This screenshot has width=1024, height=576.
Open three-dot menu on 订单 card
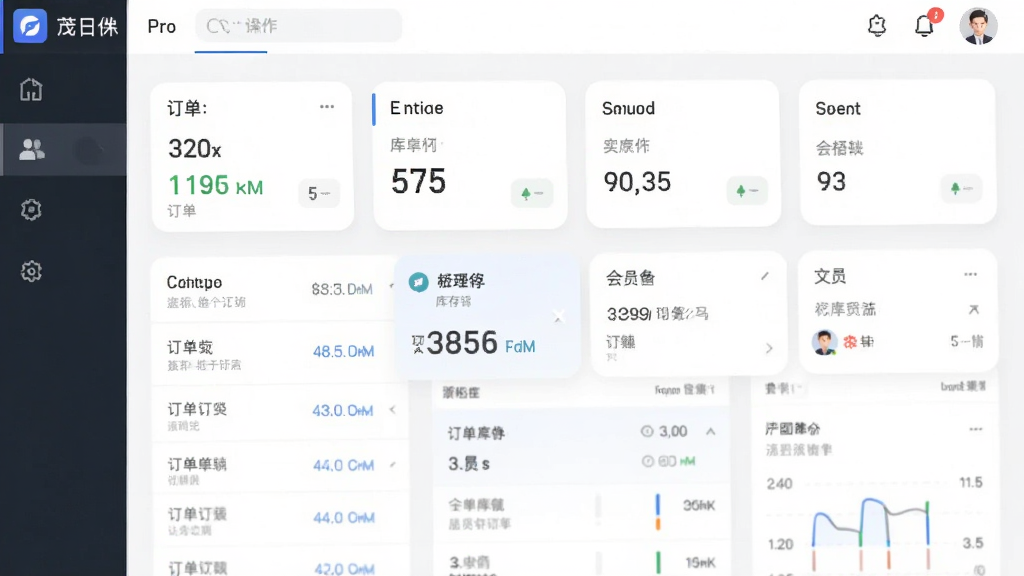pos(327,106)
